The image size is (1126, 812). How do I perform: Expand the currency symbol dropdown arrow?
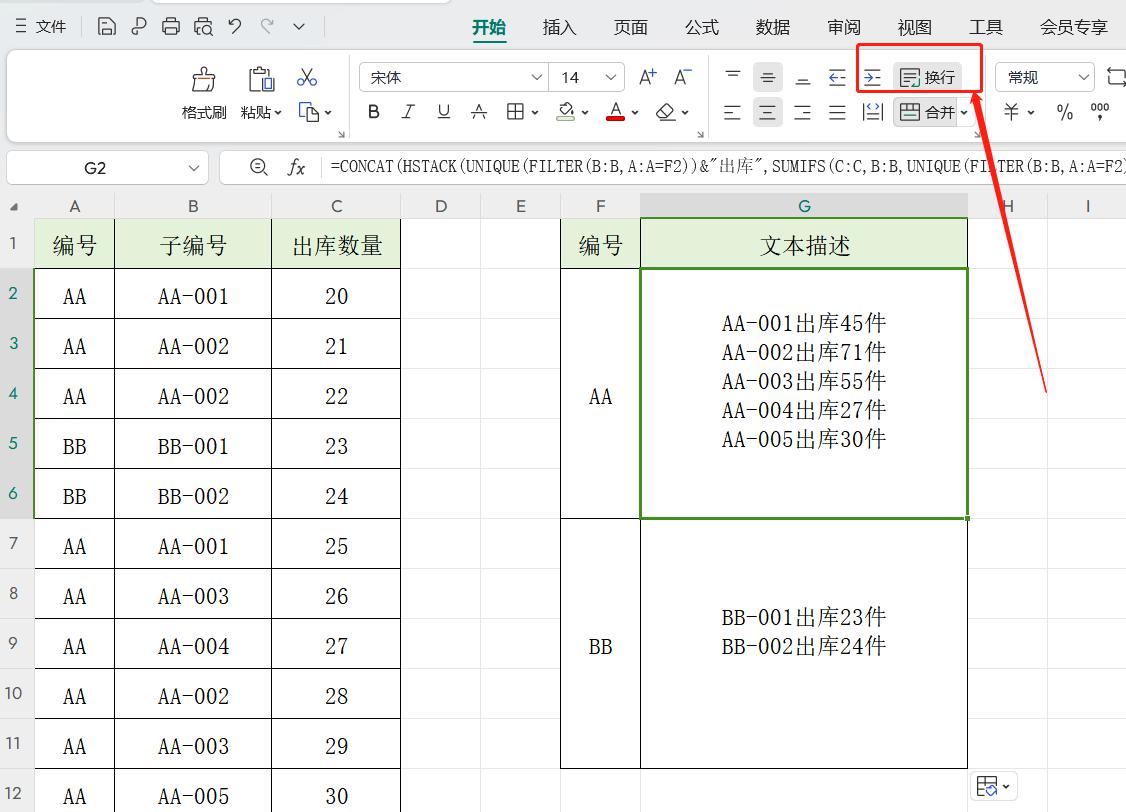(x=1030, y=112)
